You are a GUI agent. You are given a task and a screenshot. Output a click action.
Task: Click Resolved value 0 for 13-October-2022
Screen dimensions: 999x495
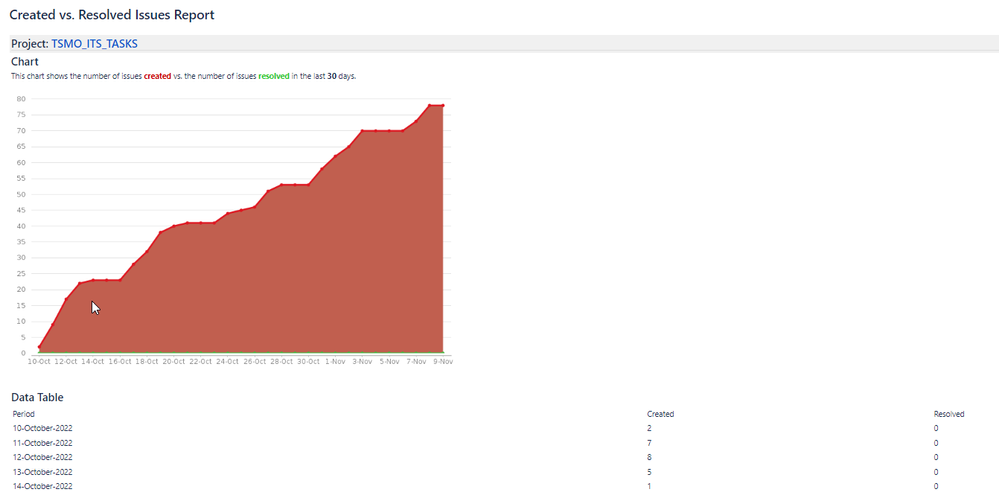[x=936, y=472]
